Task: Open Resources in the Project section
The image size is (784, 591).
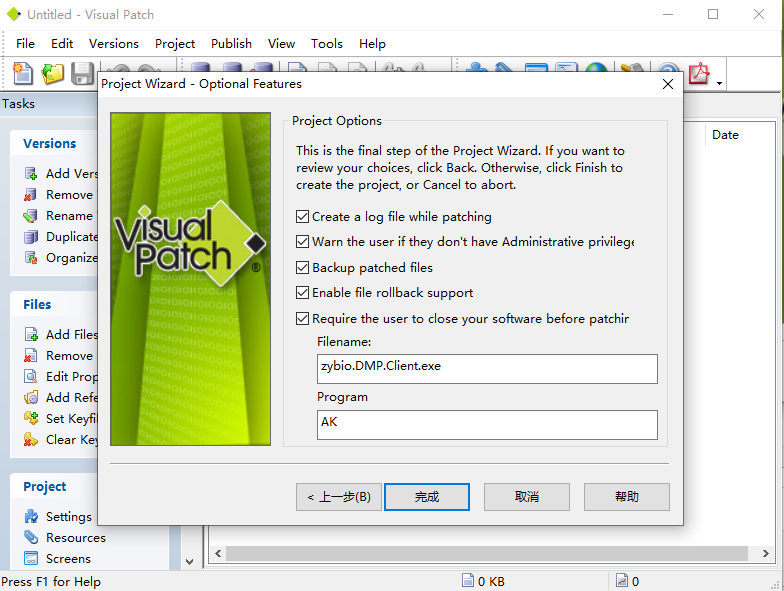Action: coord(65,538)
